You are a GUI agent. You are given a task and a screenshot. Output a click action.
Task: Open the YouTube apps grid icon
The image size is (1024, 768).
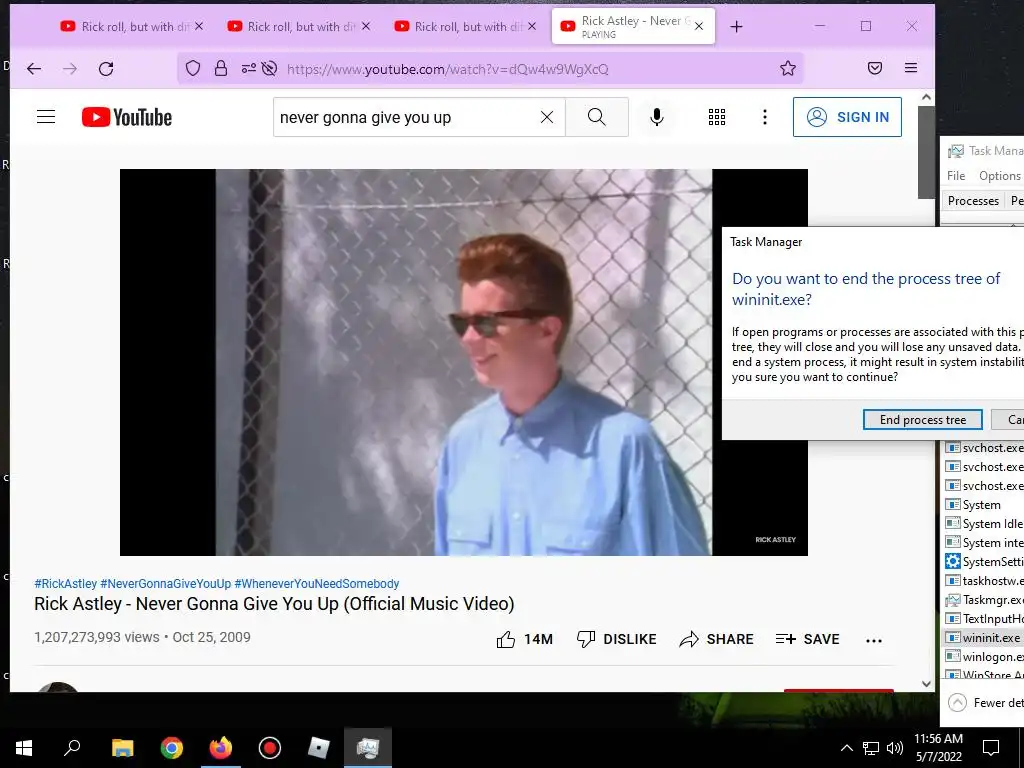tap(717, 117)
